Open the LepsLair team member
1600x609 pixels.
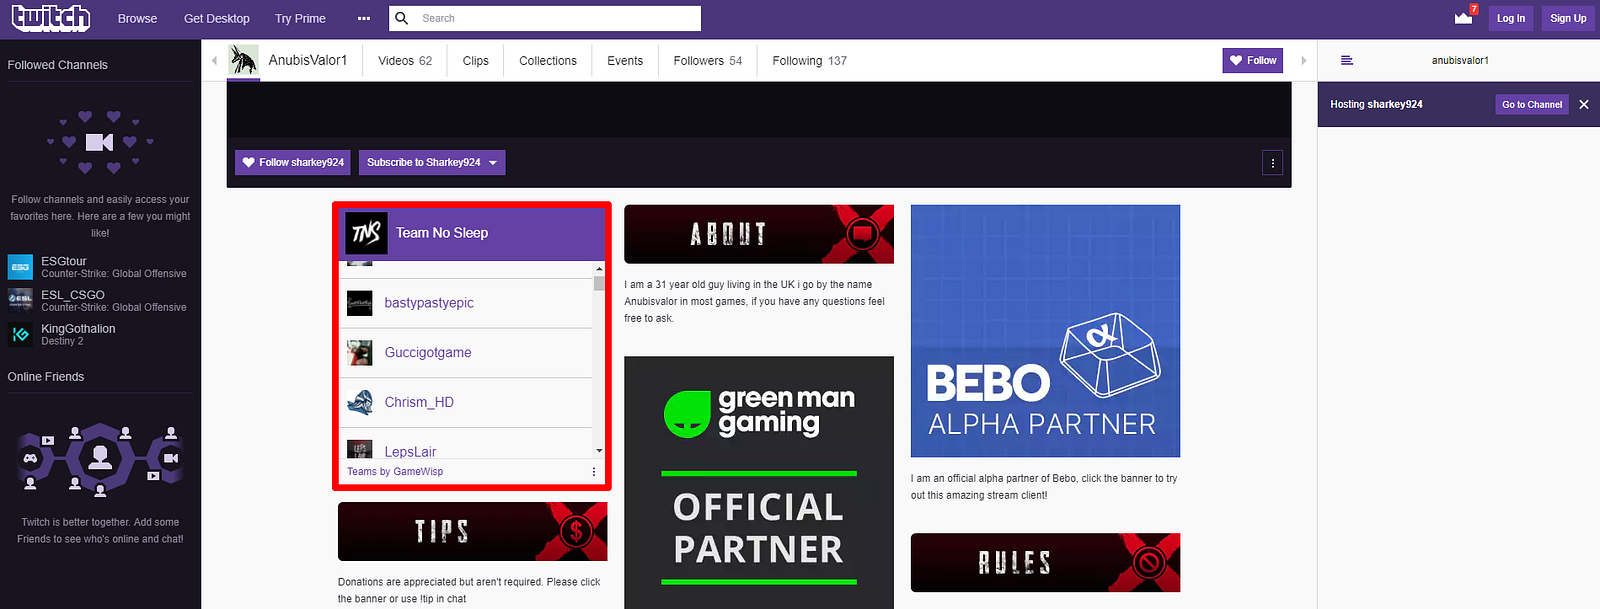(410, 451)
